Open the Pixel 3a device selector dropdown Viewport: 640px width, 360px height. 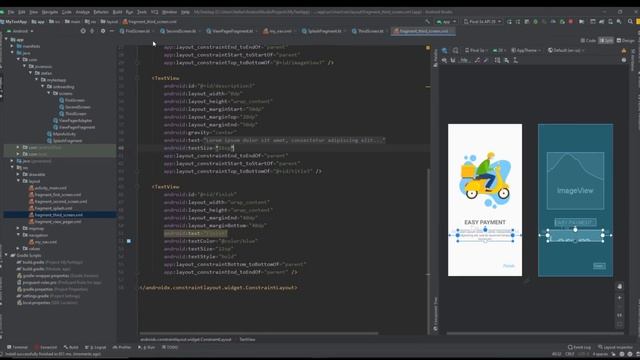point(482,22)
